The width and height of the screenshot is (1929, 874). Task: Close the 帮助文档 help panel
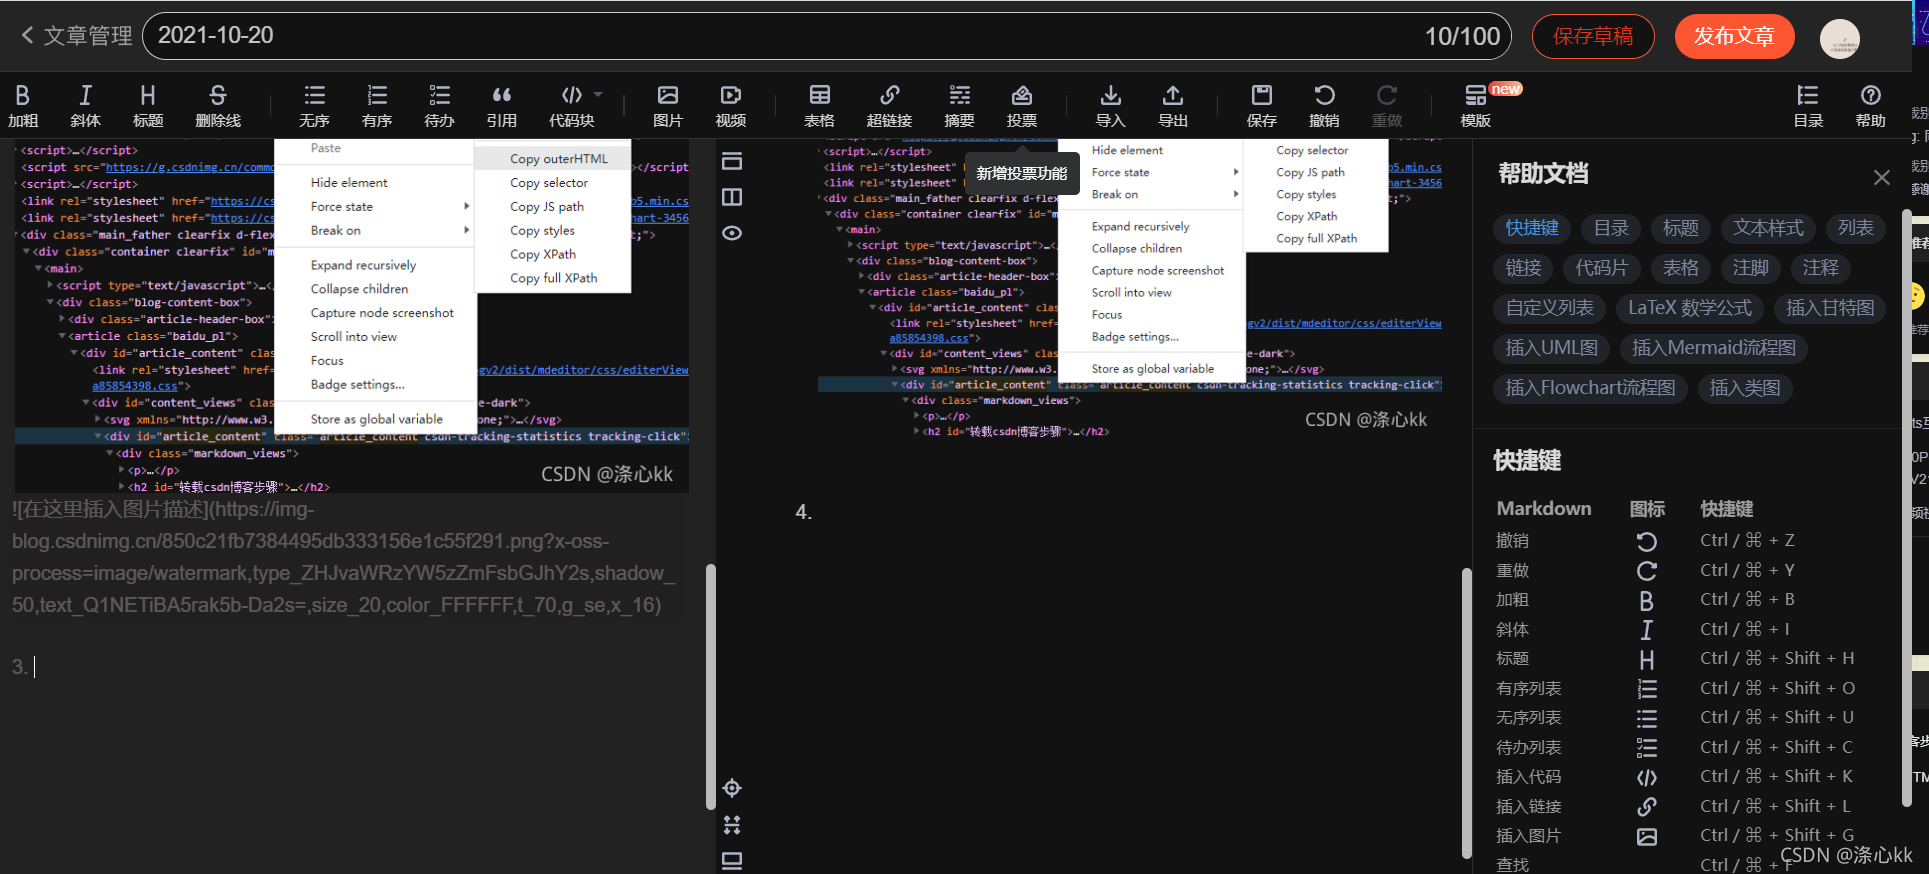coord(1881,177)
